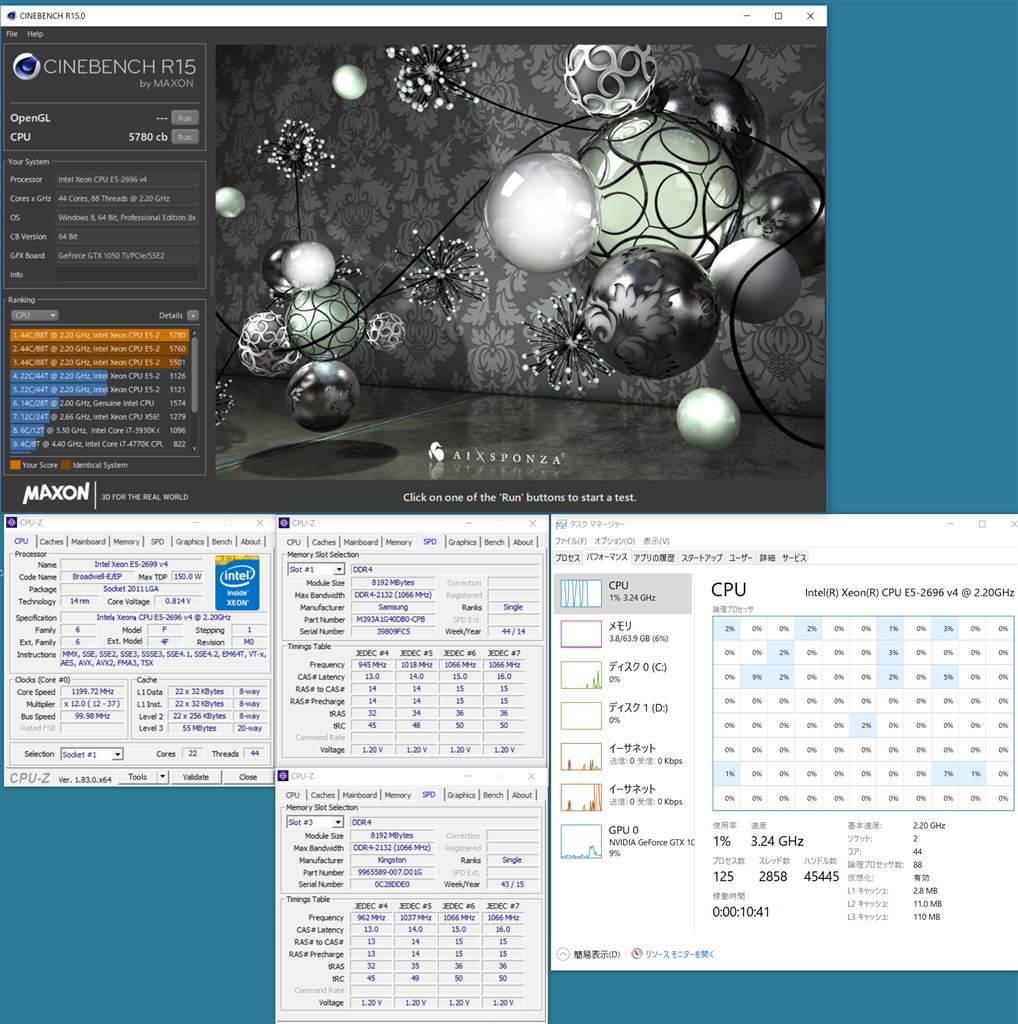Viewport: 1018px width, 1024px height.
Task: Click the resource monitor icon beside リソース モニターを開く
Action: pyautogui.click(x=637, y=953)
